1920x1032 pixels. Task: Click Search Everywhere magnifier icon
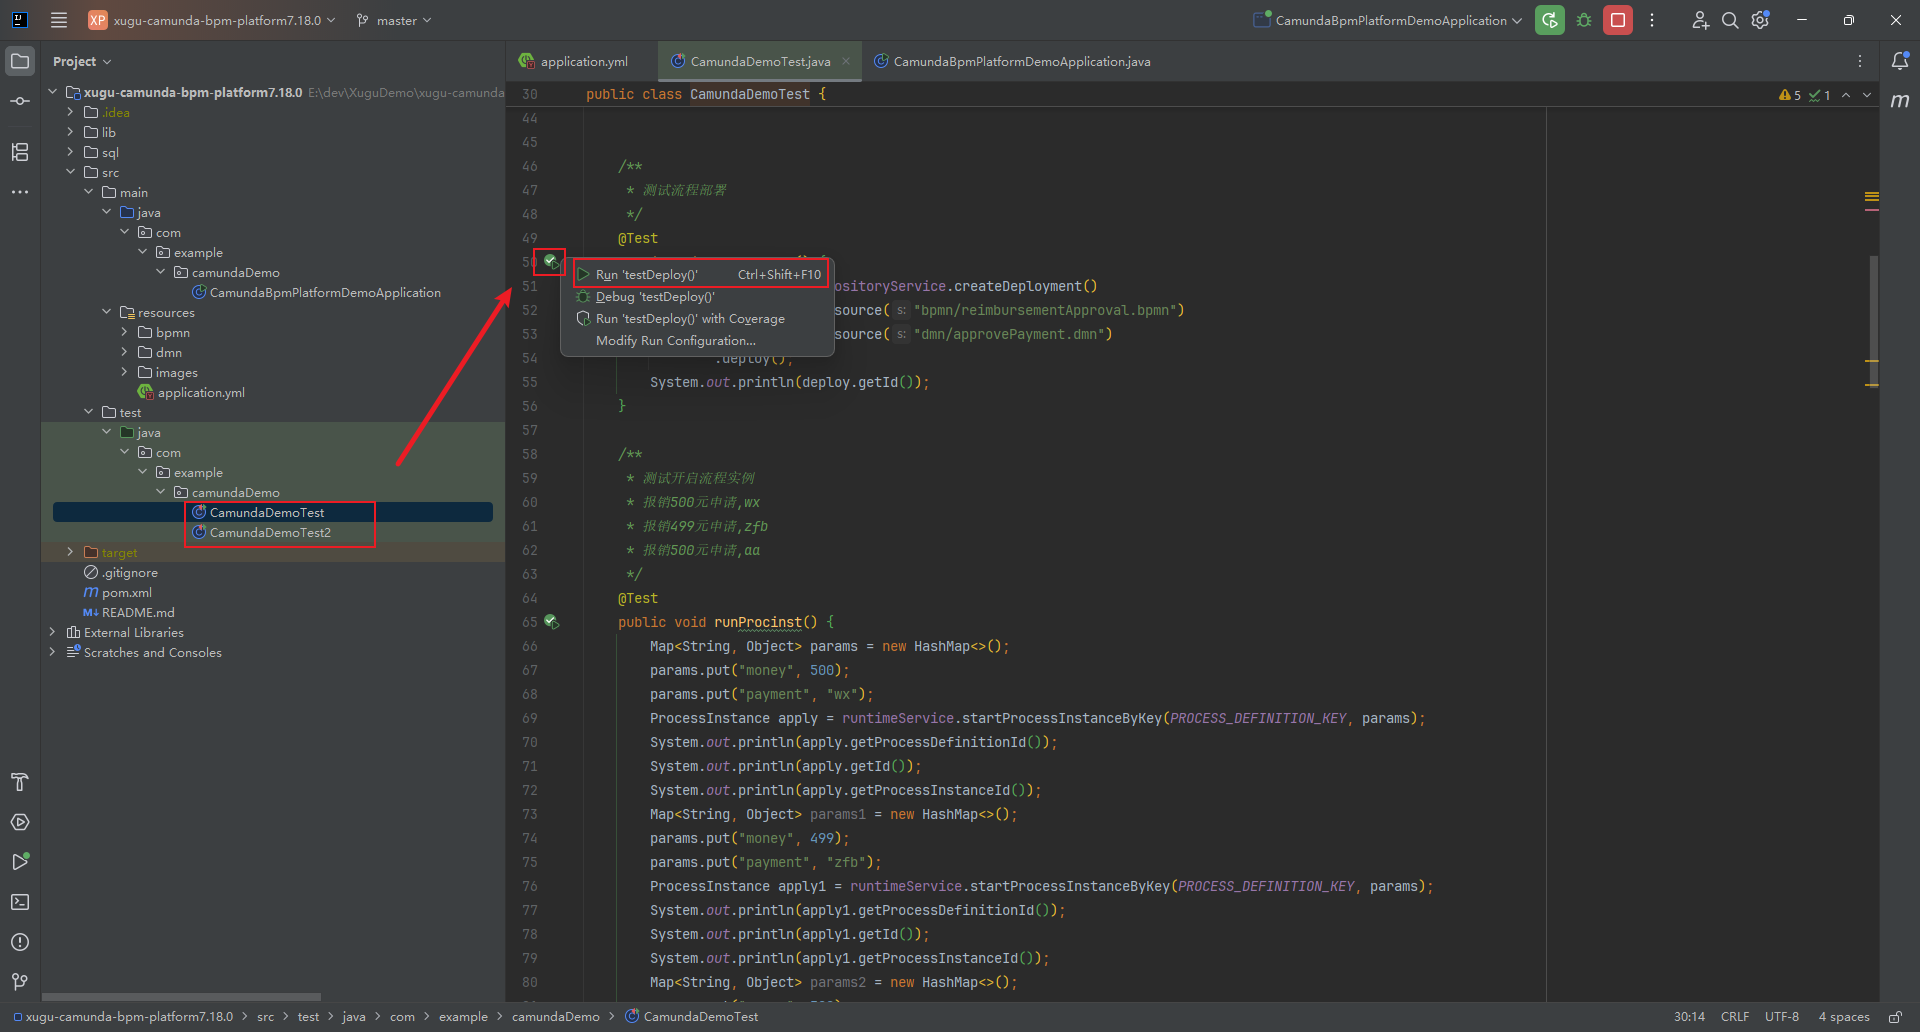pos(1729,20)
